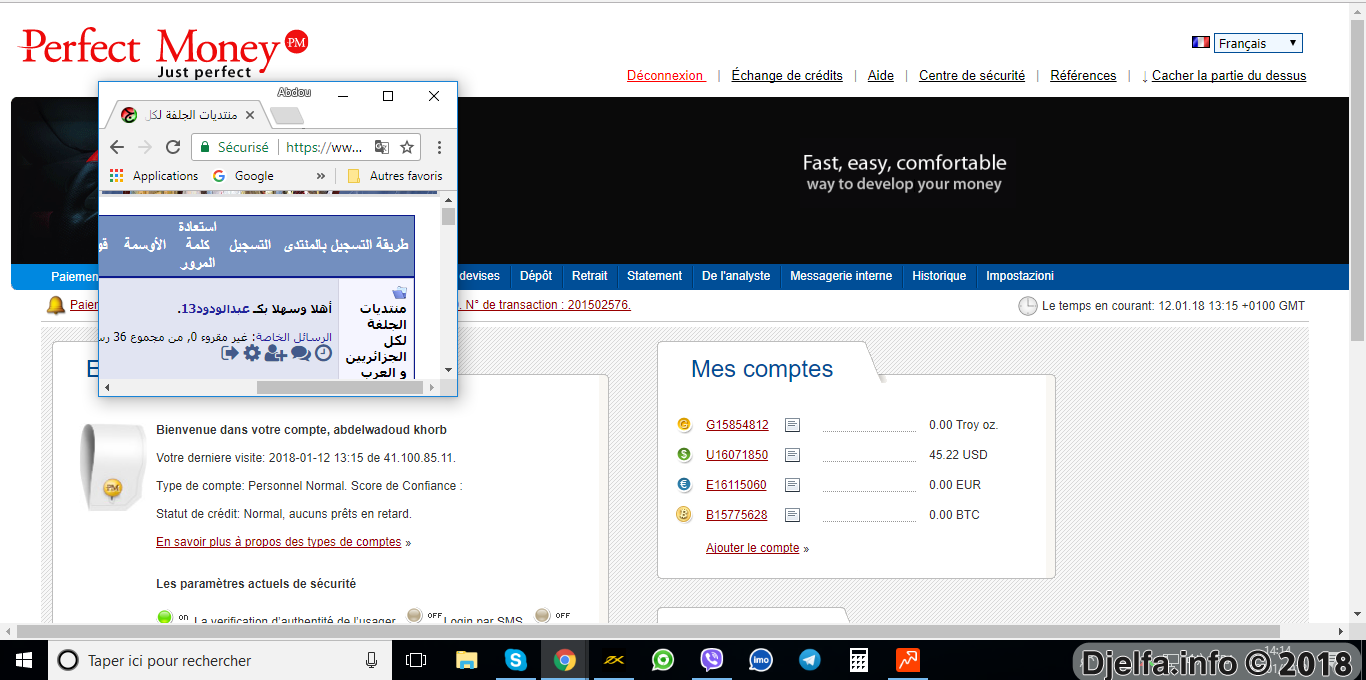The image size is (1366, 680).
Task: Click the green dollar icon for U16071850
Action: [x=684, y=455]
